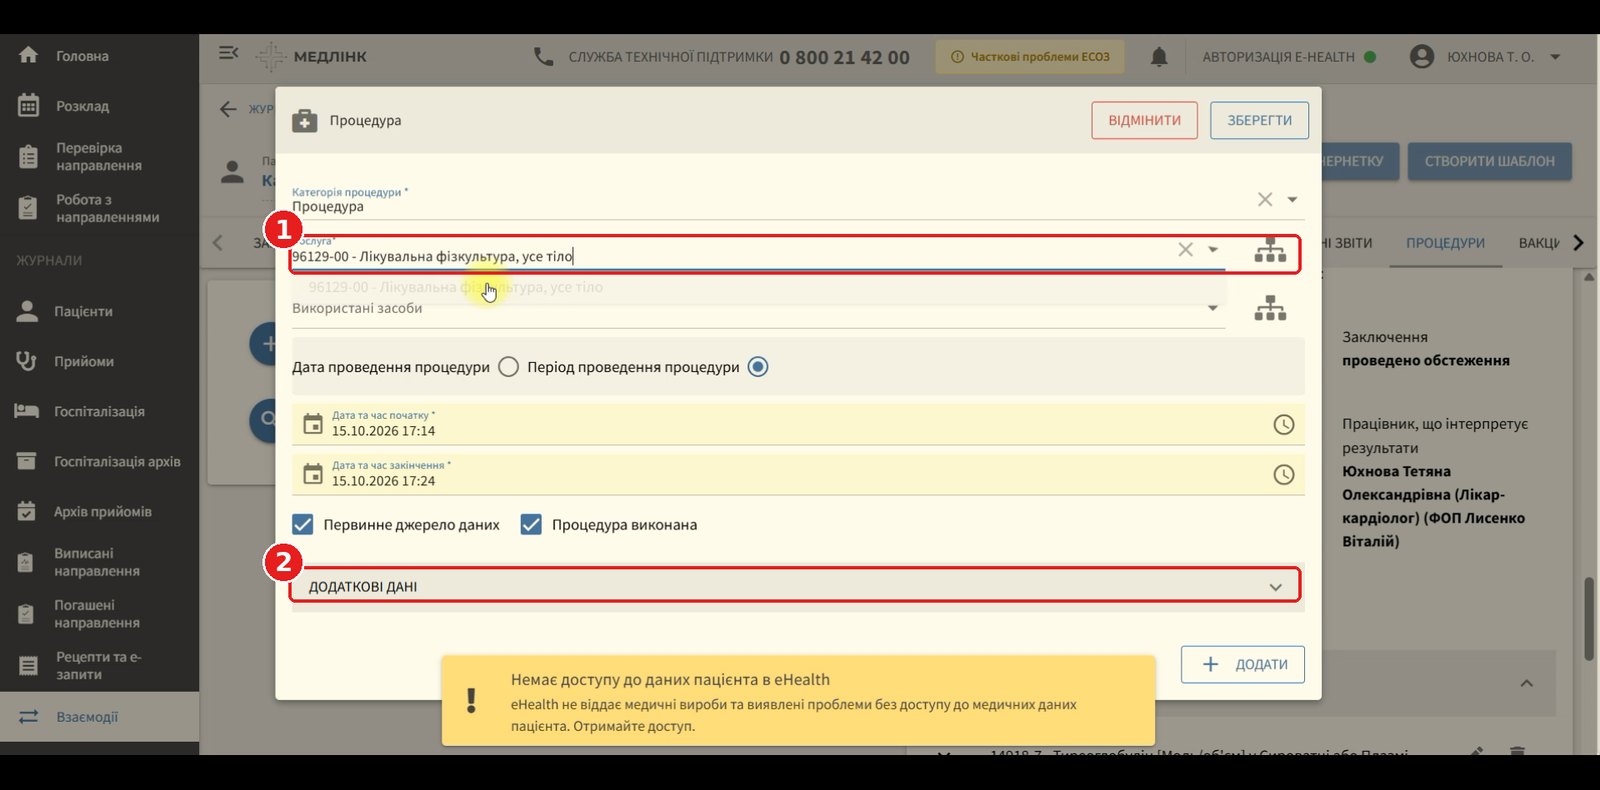Expand the ДОДАТКОВІ ДАНІ section

[x=796, y=586]
